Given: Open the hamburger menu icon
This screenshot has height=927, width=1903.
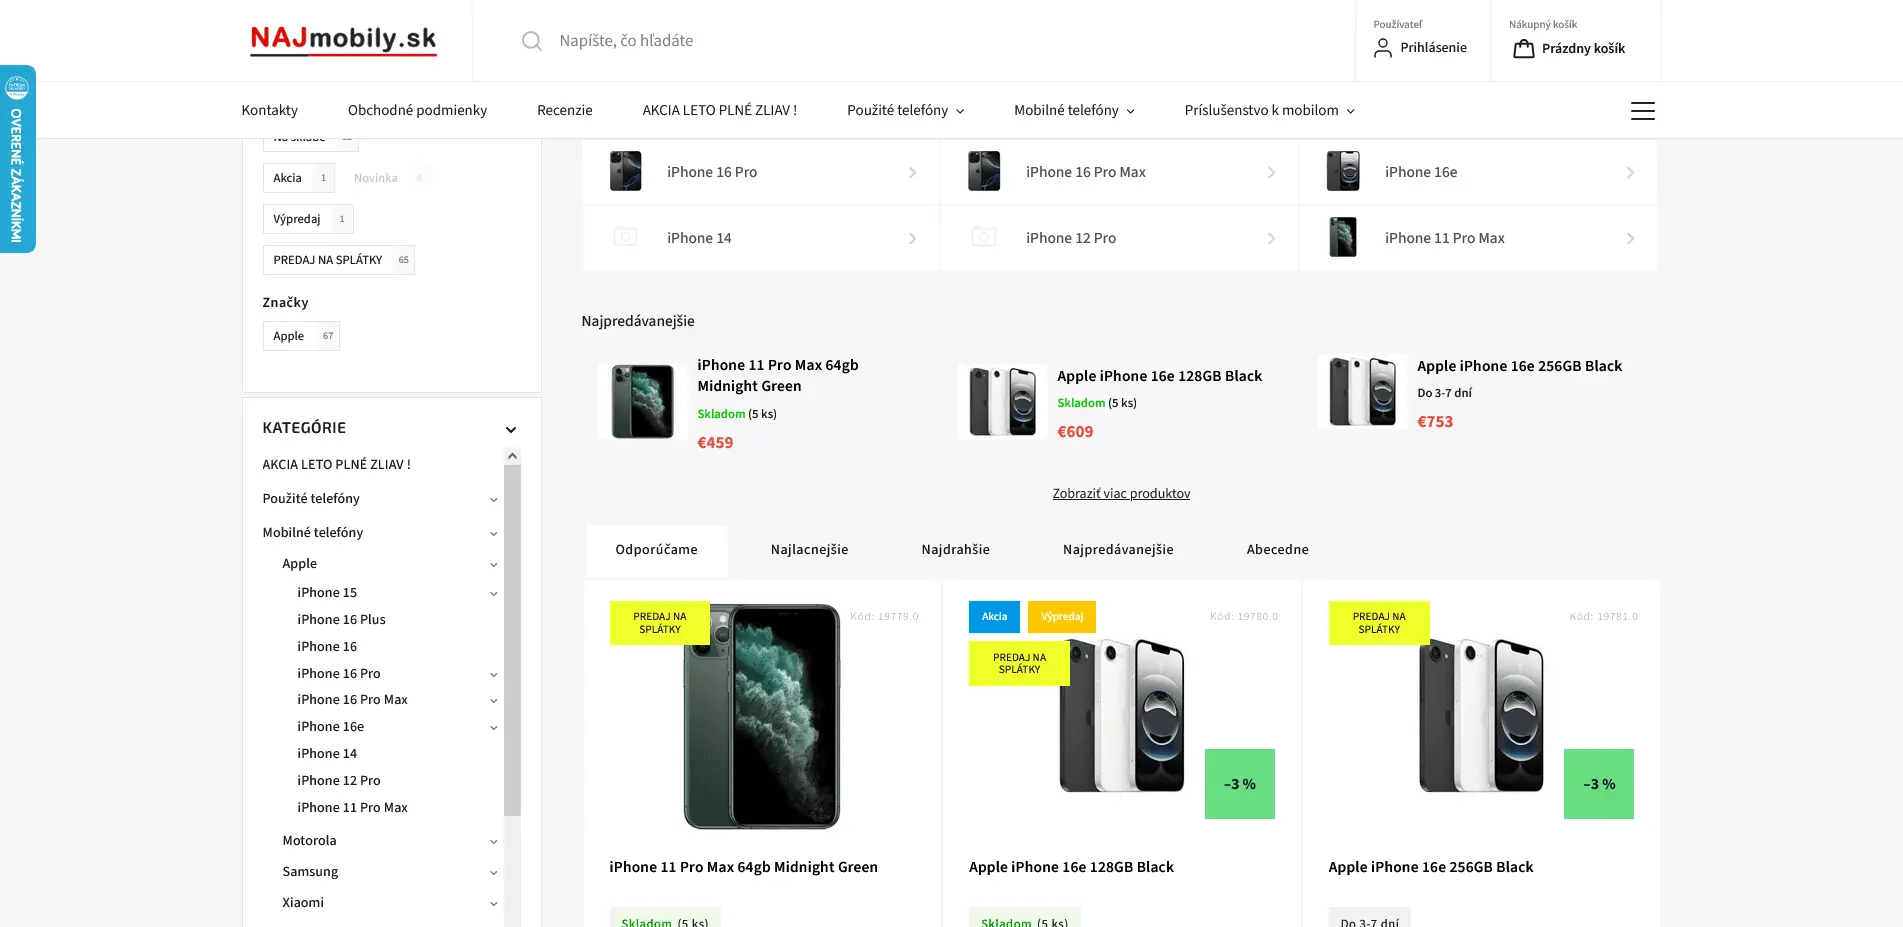Looking at the screenshot, I should 1643,111.
